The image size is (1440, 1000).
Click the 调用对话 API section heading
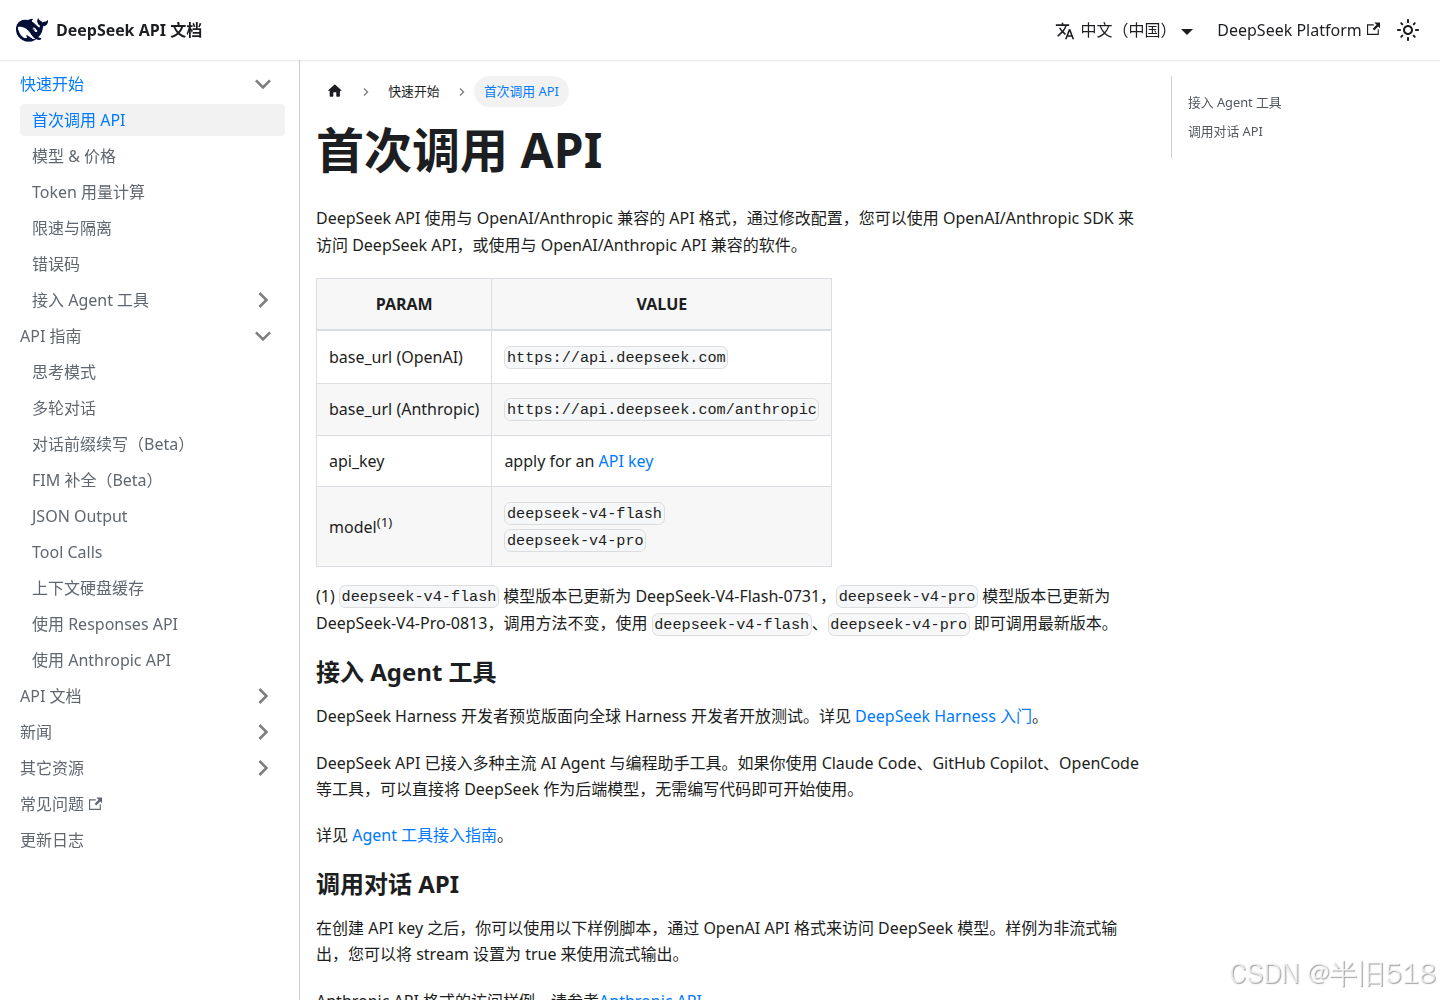point(387,885)
